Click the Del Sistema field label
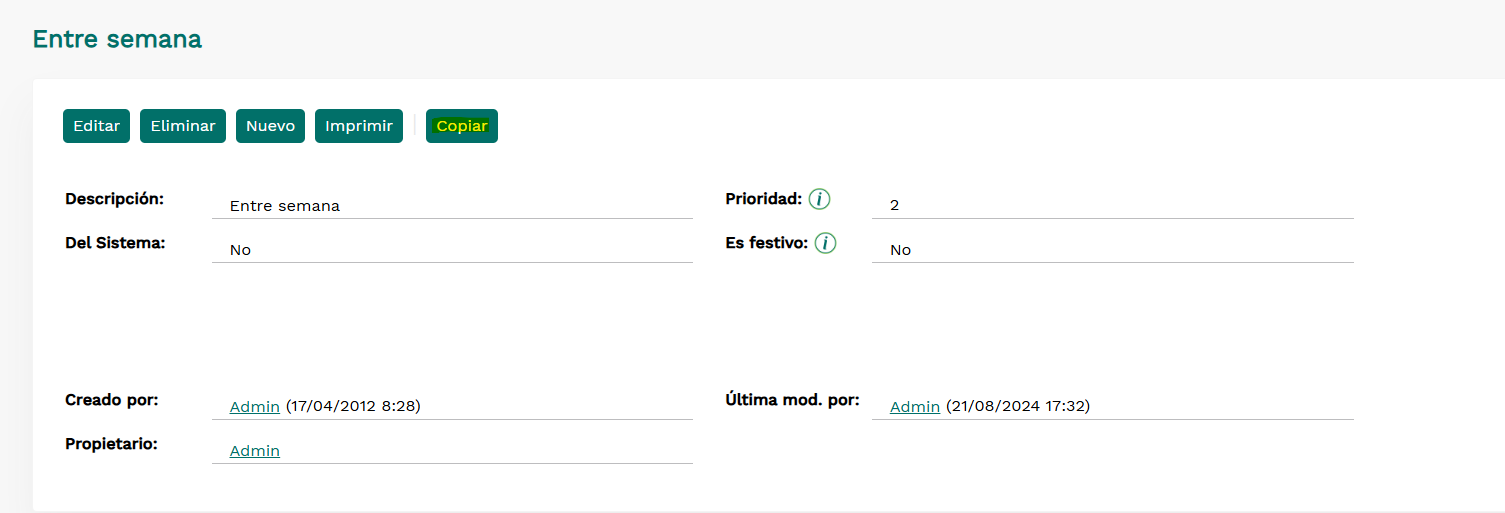This screenshot has width=1505, height=513. pos(115,243)
